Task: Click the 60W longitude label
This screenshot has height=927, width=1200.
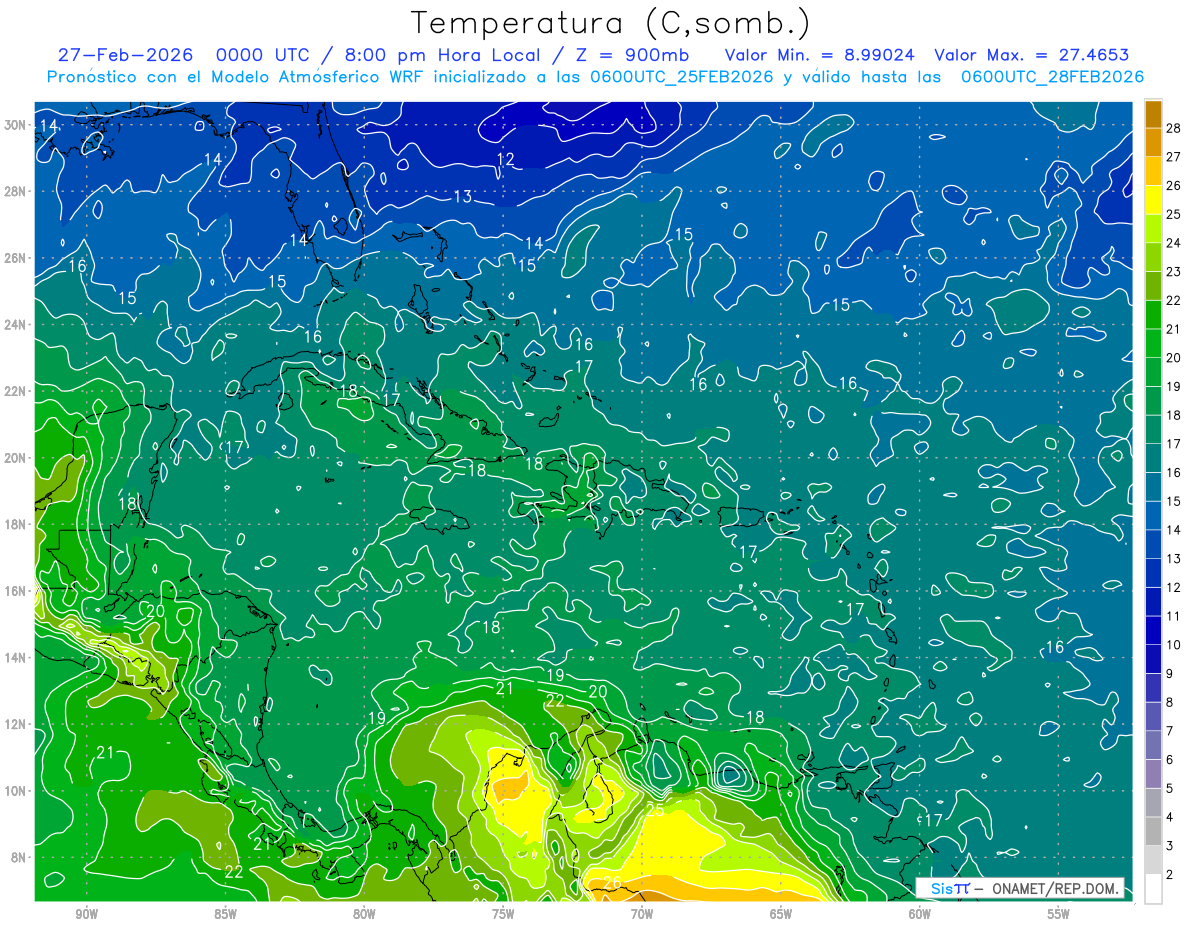Action: click(x=920, y=914)
